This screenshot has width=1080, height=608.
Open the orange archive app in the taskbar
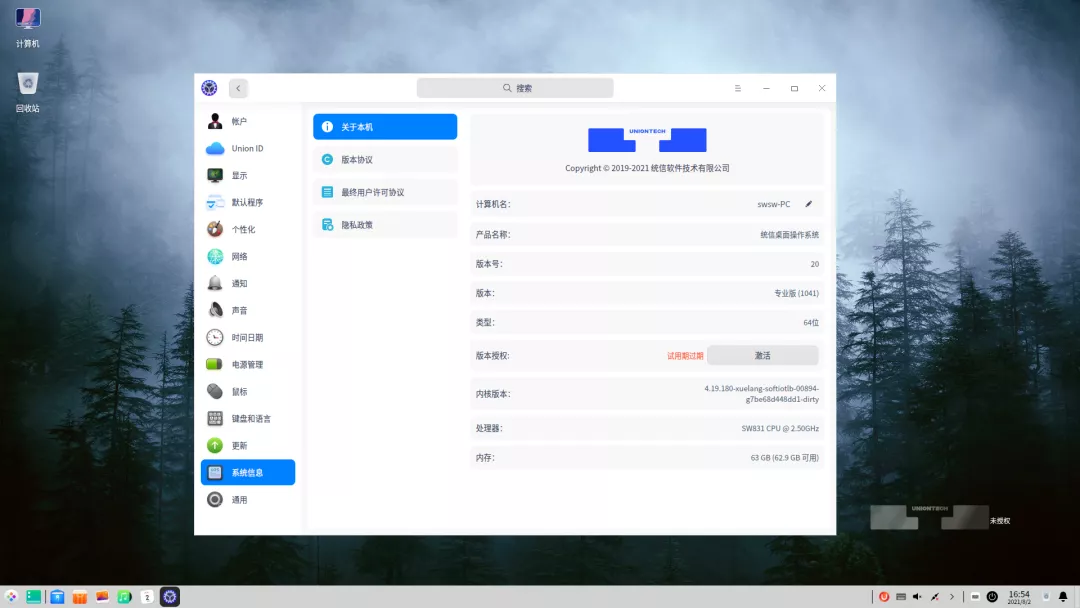click(79, 597)
